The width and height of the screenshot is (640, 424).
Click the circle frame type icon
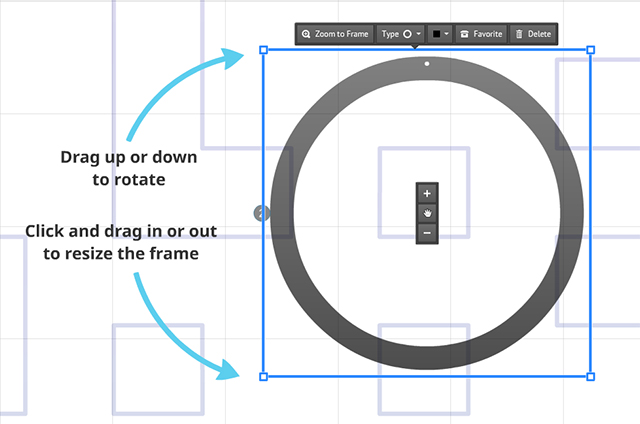tap(407, 34)
